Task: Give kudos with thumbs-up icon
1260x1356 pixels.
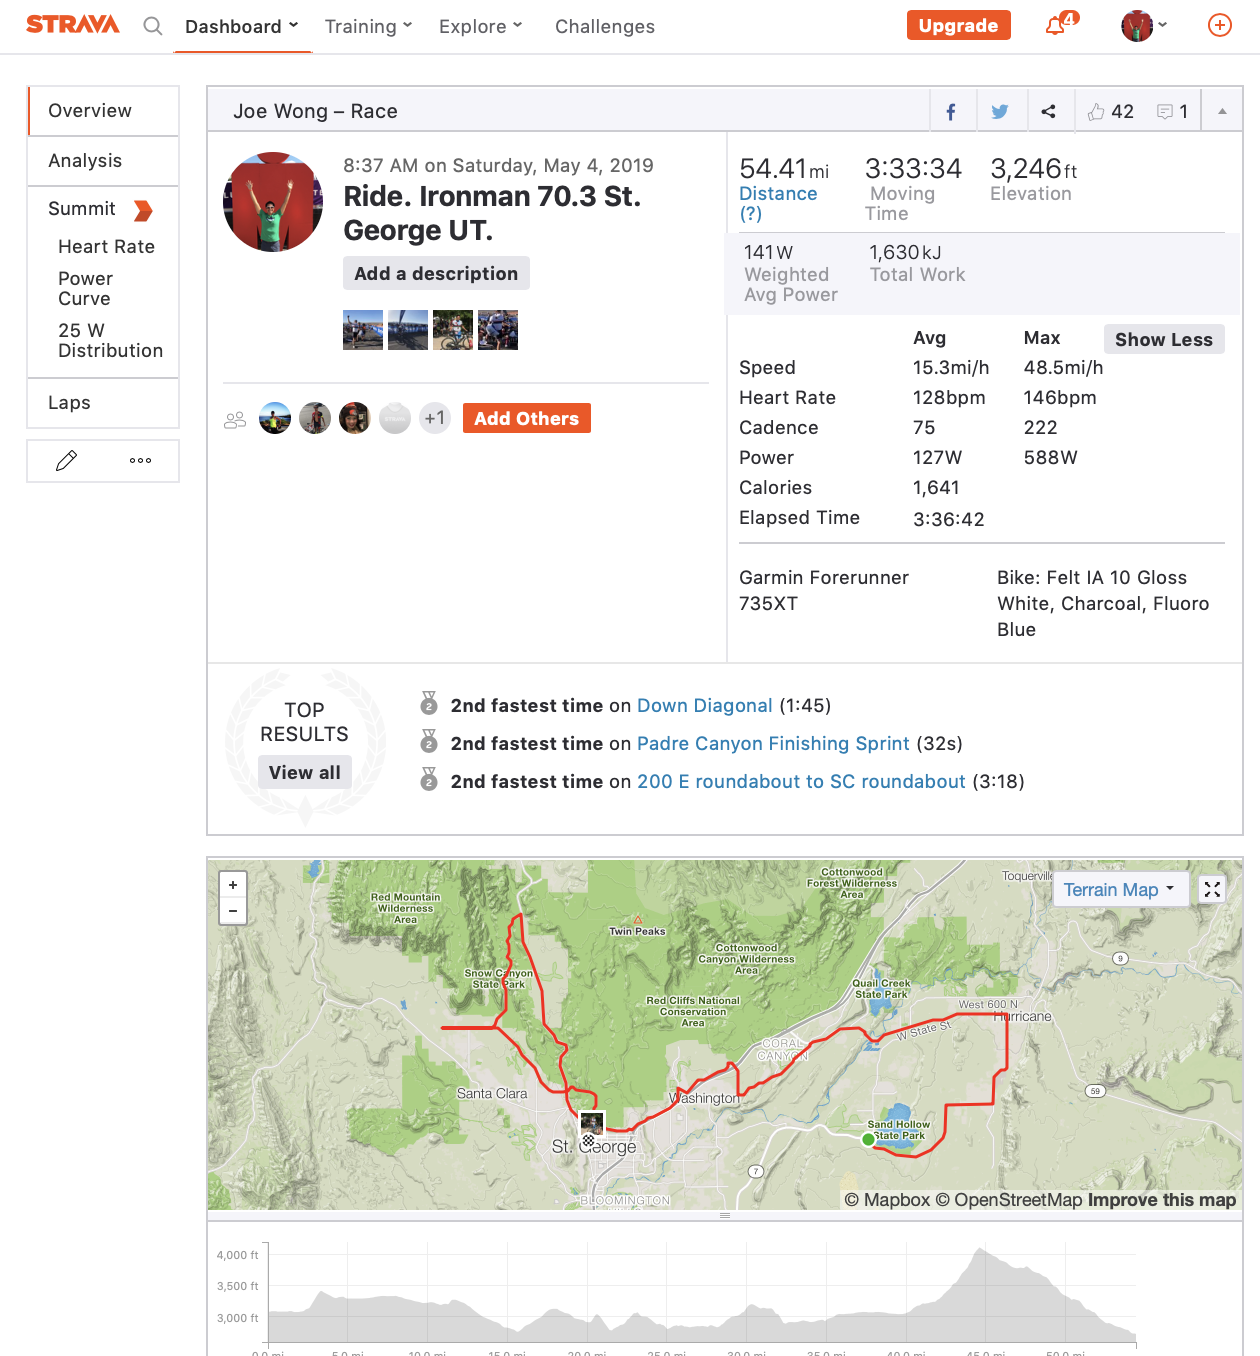Action: click(x=1097, y=112)
